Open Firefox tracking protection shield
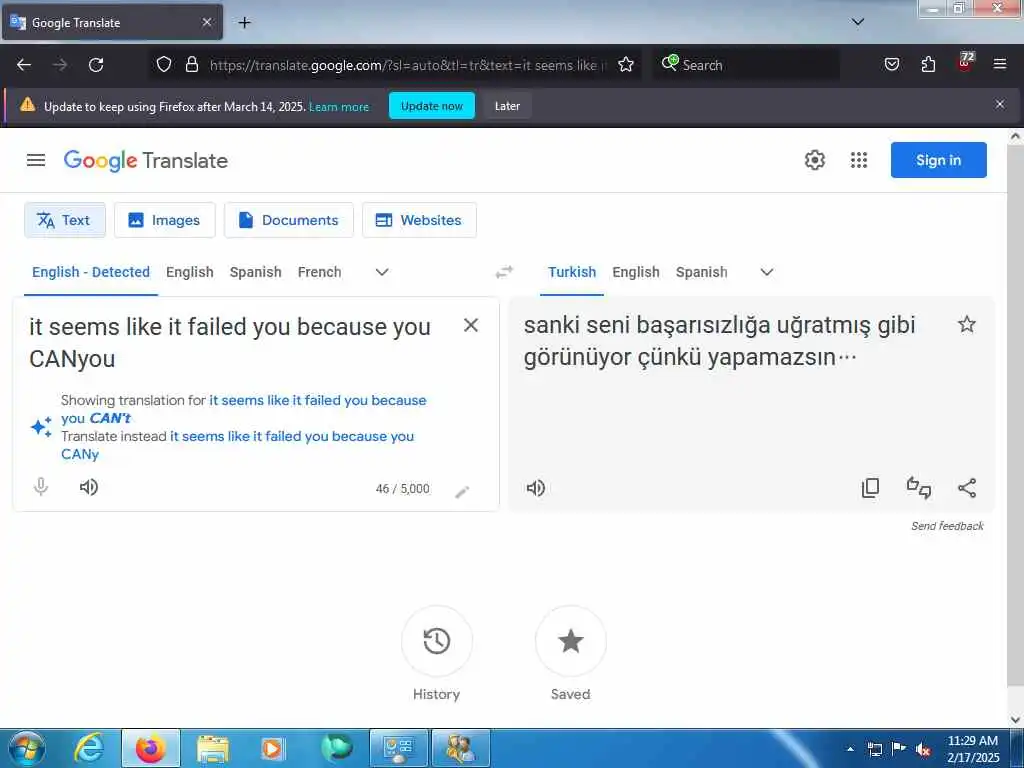This screenshot has width=1024, height=768. pyautogui.click(x=164, y=65)
